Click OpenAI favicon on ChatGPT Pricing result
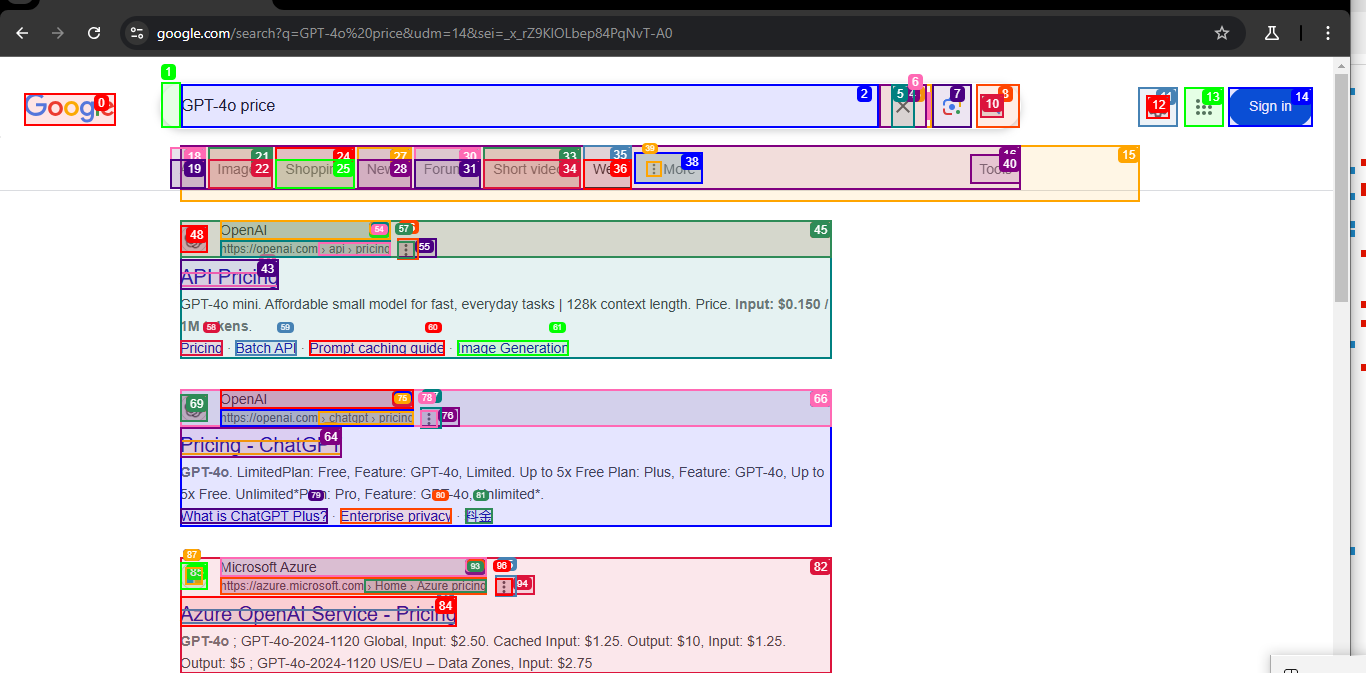 [194, 407]
